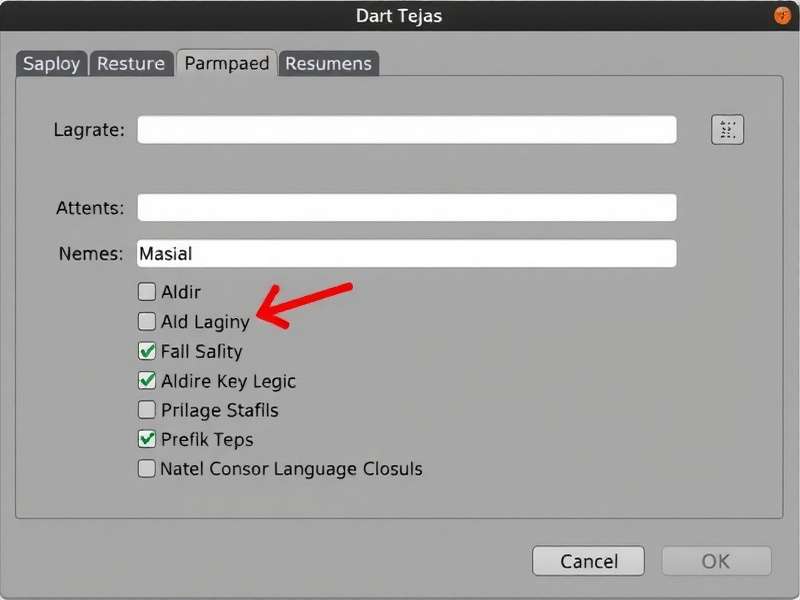Click the grid picker icon beside Lagrate field
Screen dimensions: 800x600
pos(728,128)
